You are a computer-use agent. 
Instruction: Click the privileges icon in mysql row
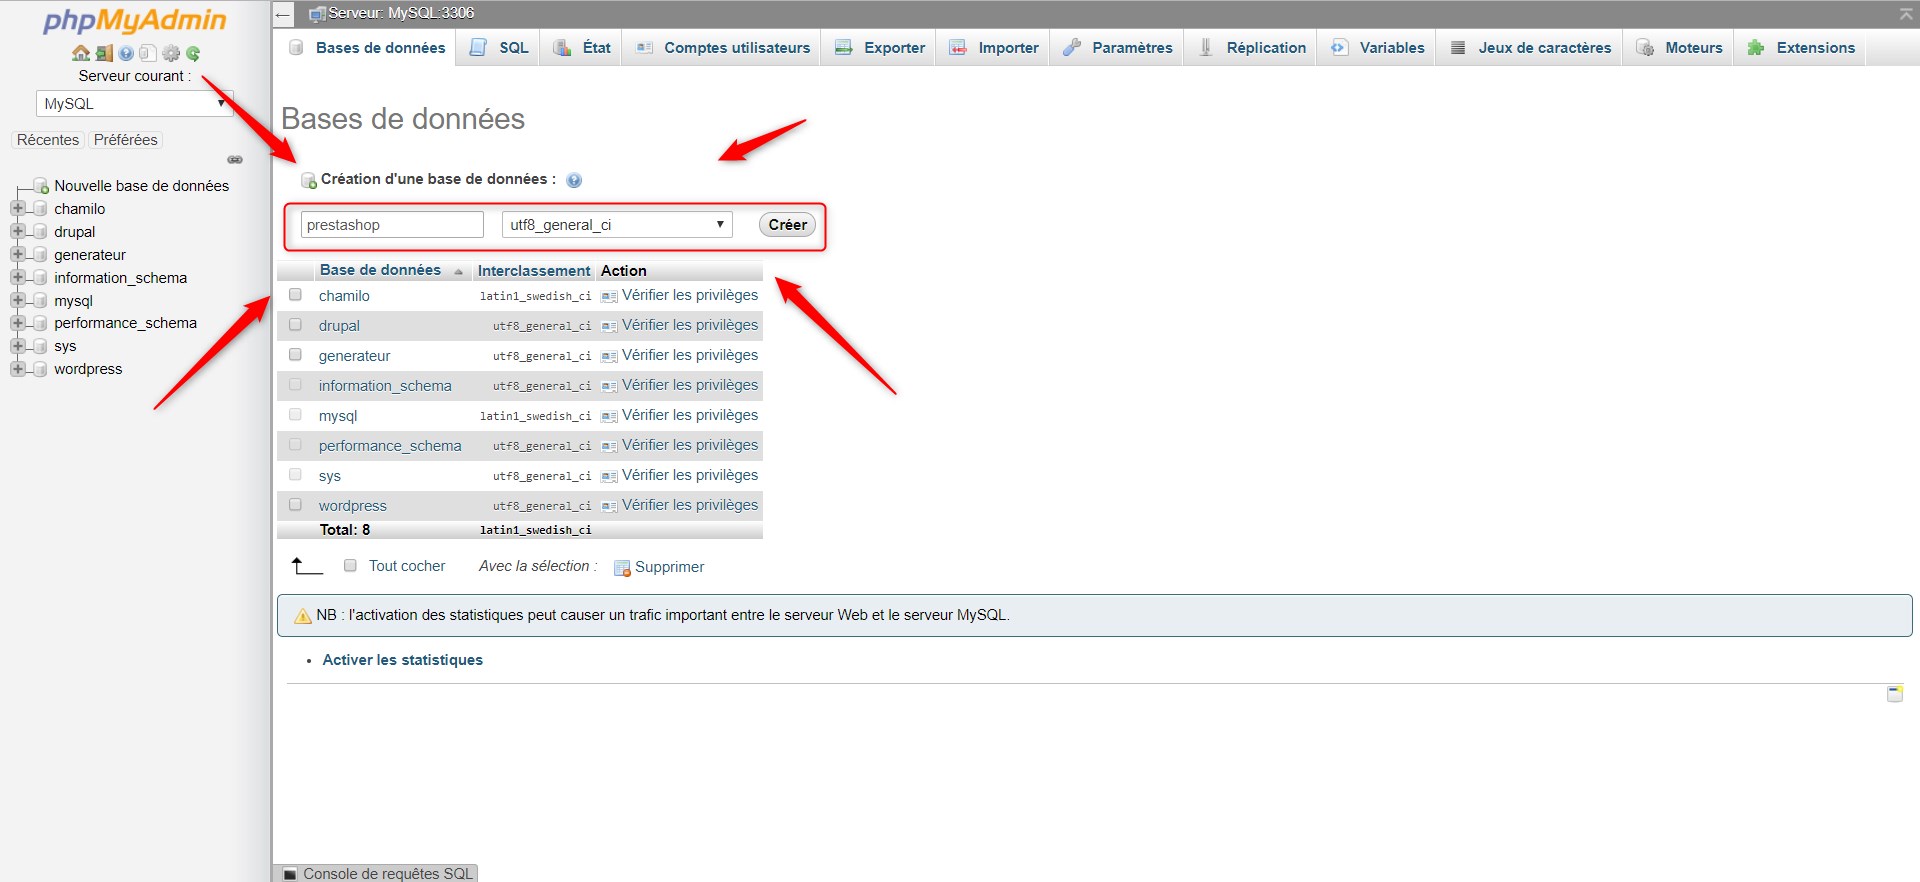609,416
